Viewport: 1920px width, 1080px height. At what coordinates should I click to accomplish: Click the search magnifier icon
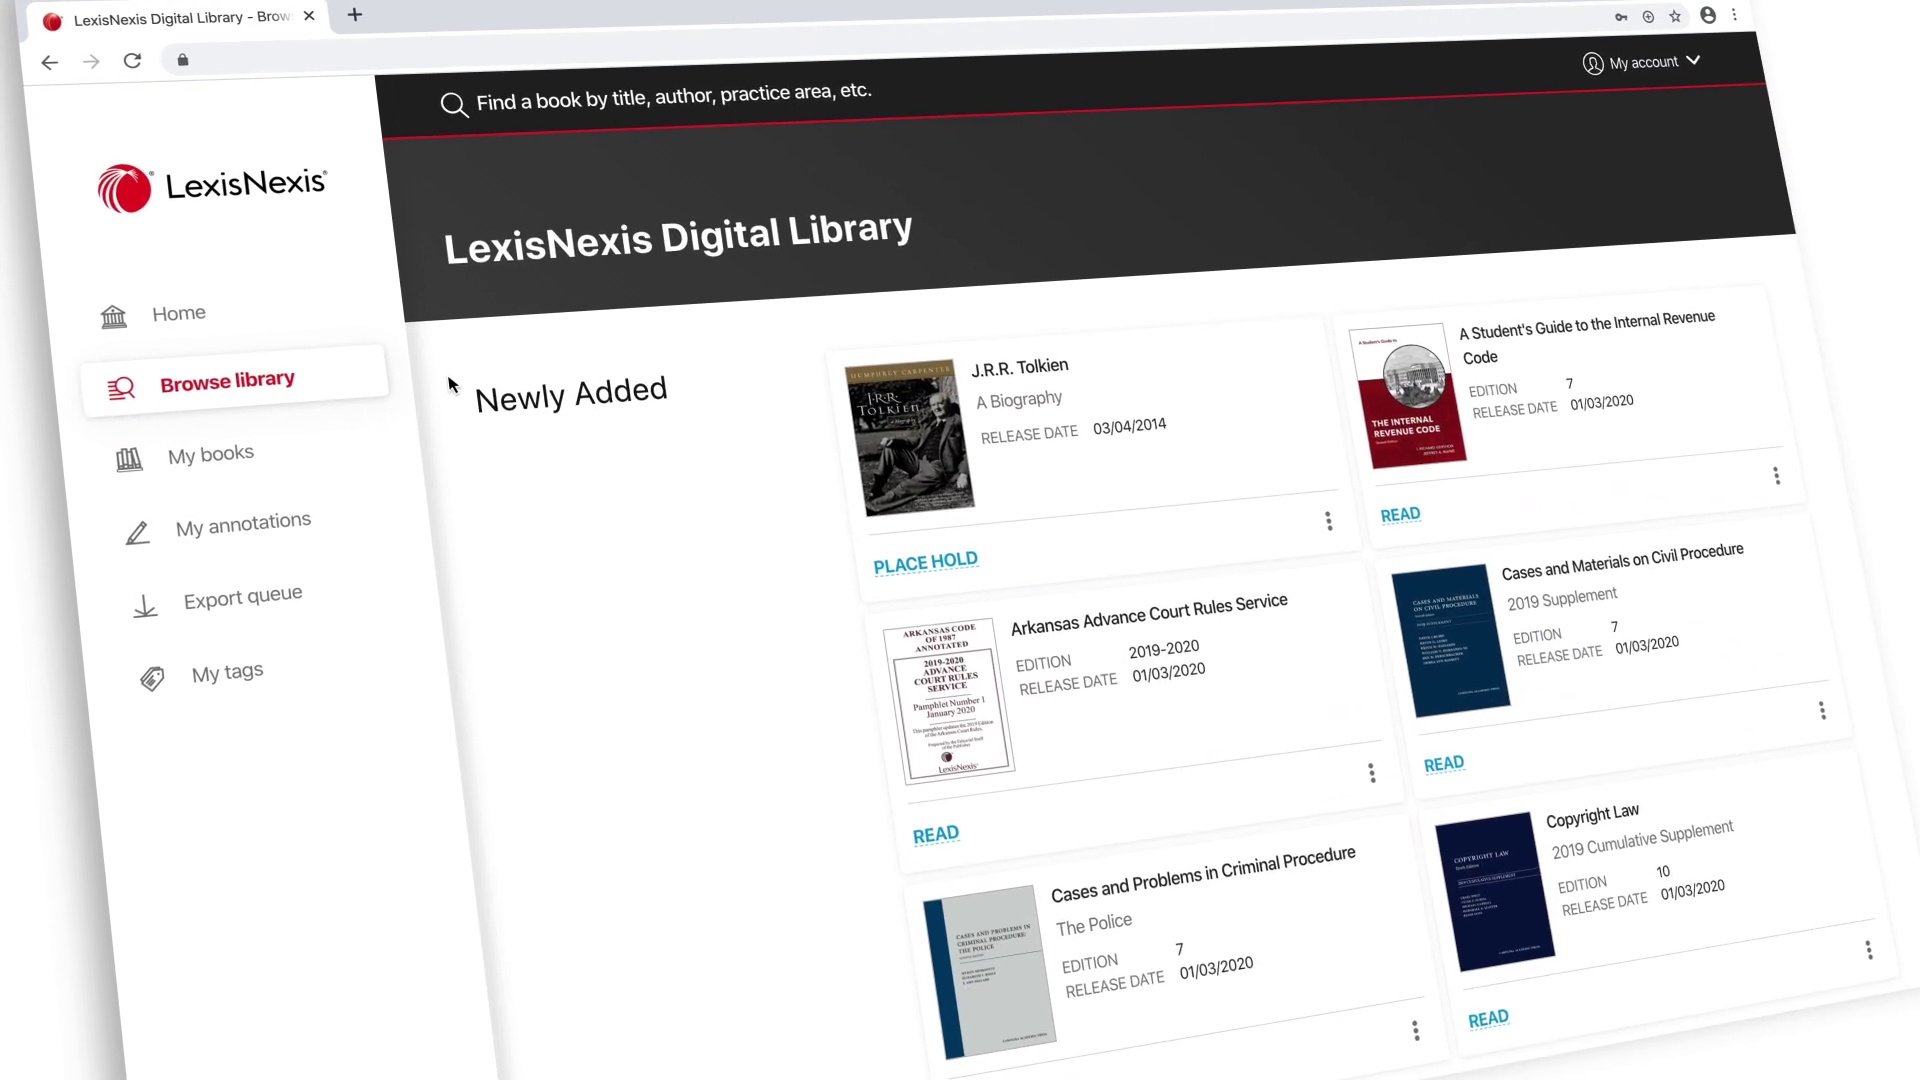tap(454, 105)
